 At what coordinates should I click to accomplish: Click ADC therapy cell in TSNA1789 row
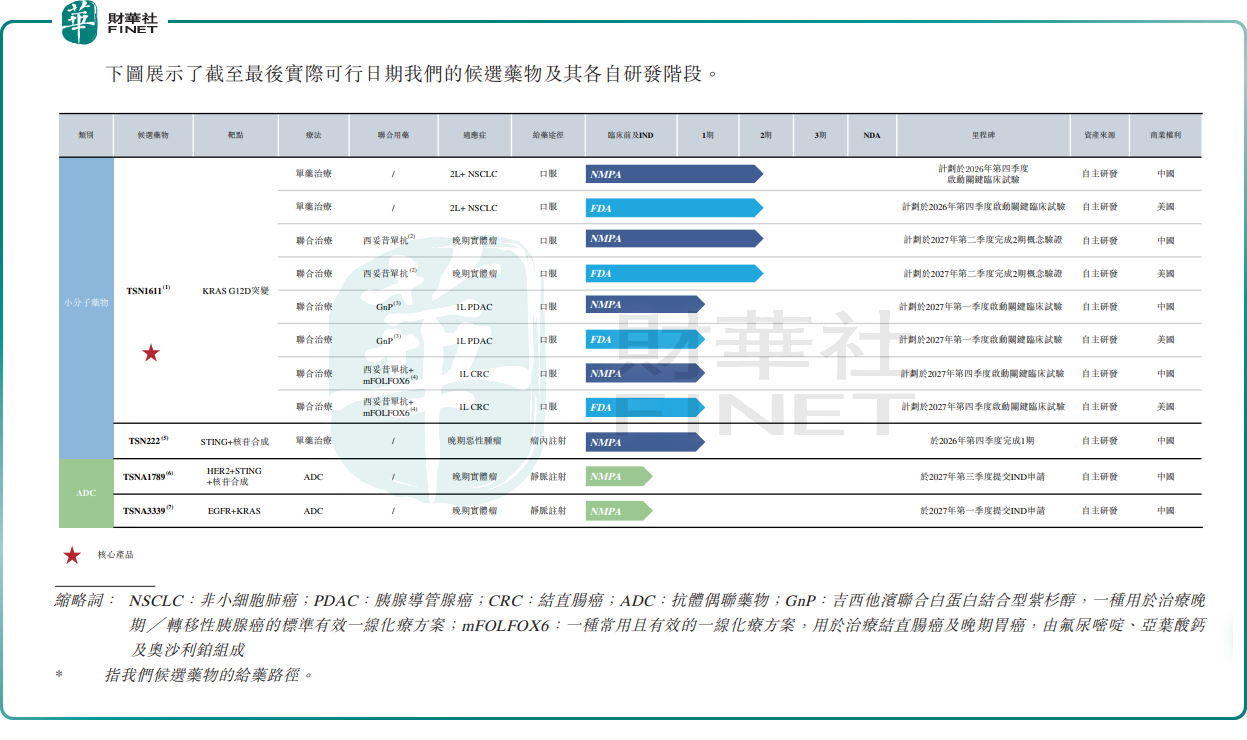tap(314, 477)
